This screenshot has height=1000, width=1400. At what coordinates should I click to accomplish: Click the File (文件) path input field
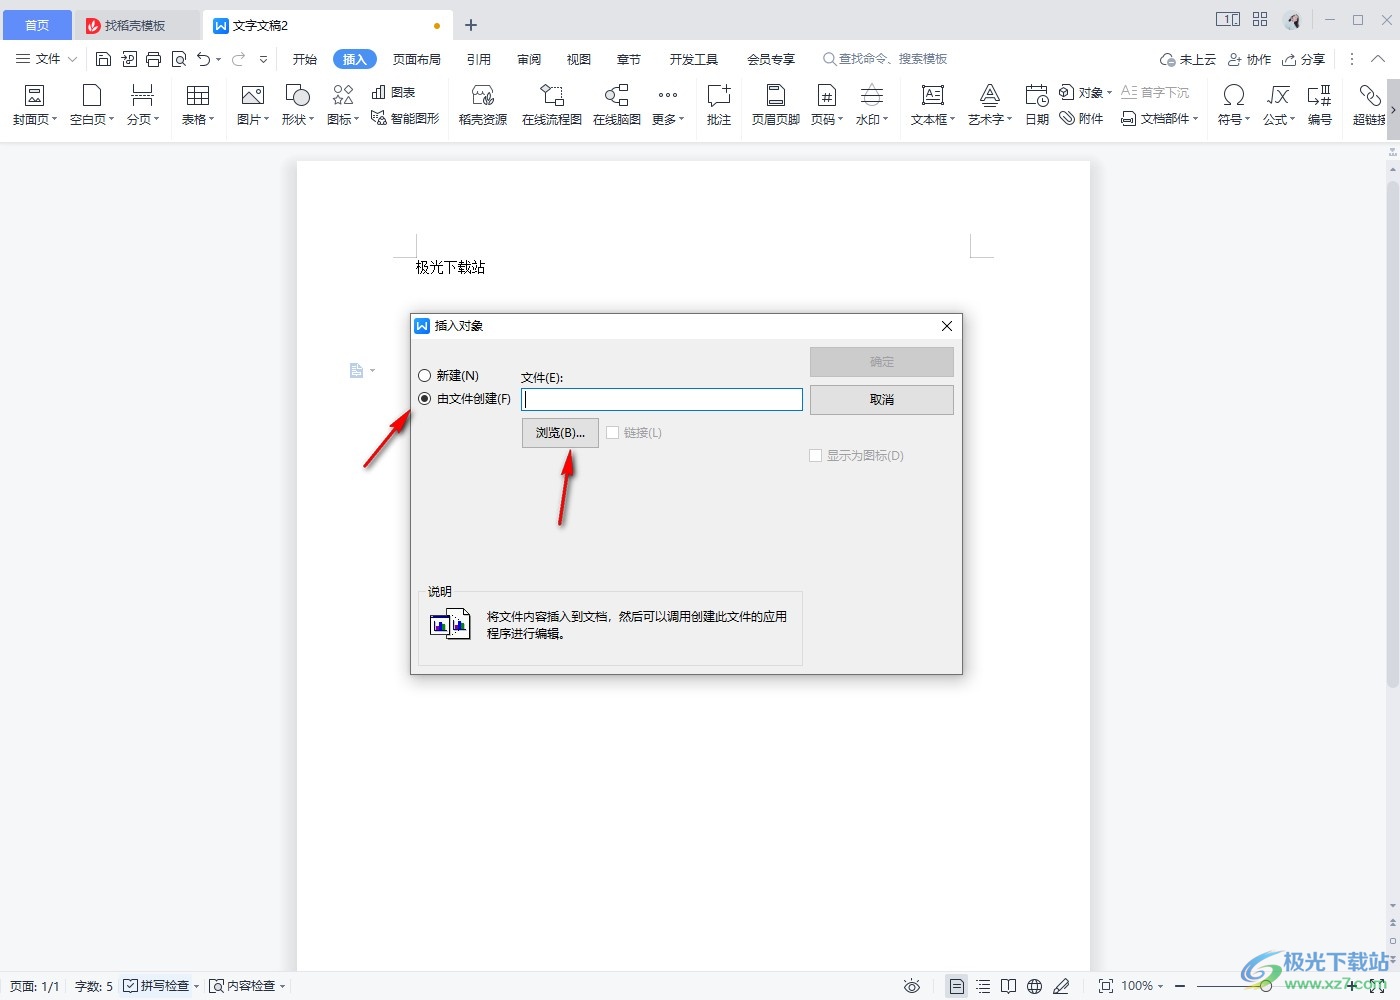[662, 400]
